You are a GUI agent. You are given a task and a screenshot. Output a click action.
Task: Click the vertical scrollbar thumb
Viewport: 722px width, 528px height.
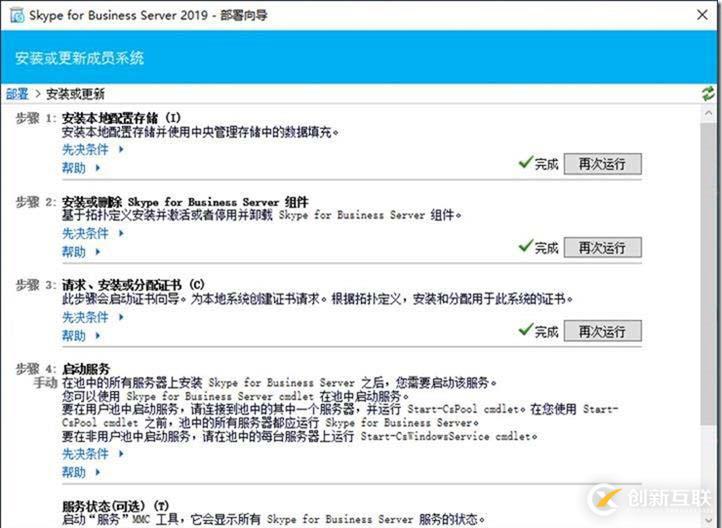(x=708, y=274)
